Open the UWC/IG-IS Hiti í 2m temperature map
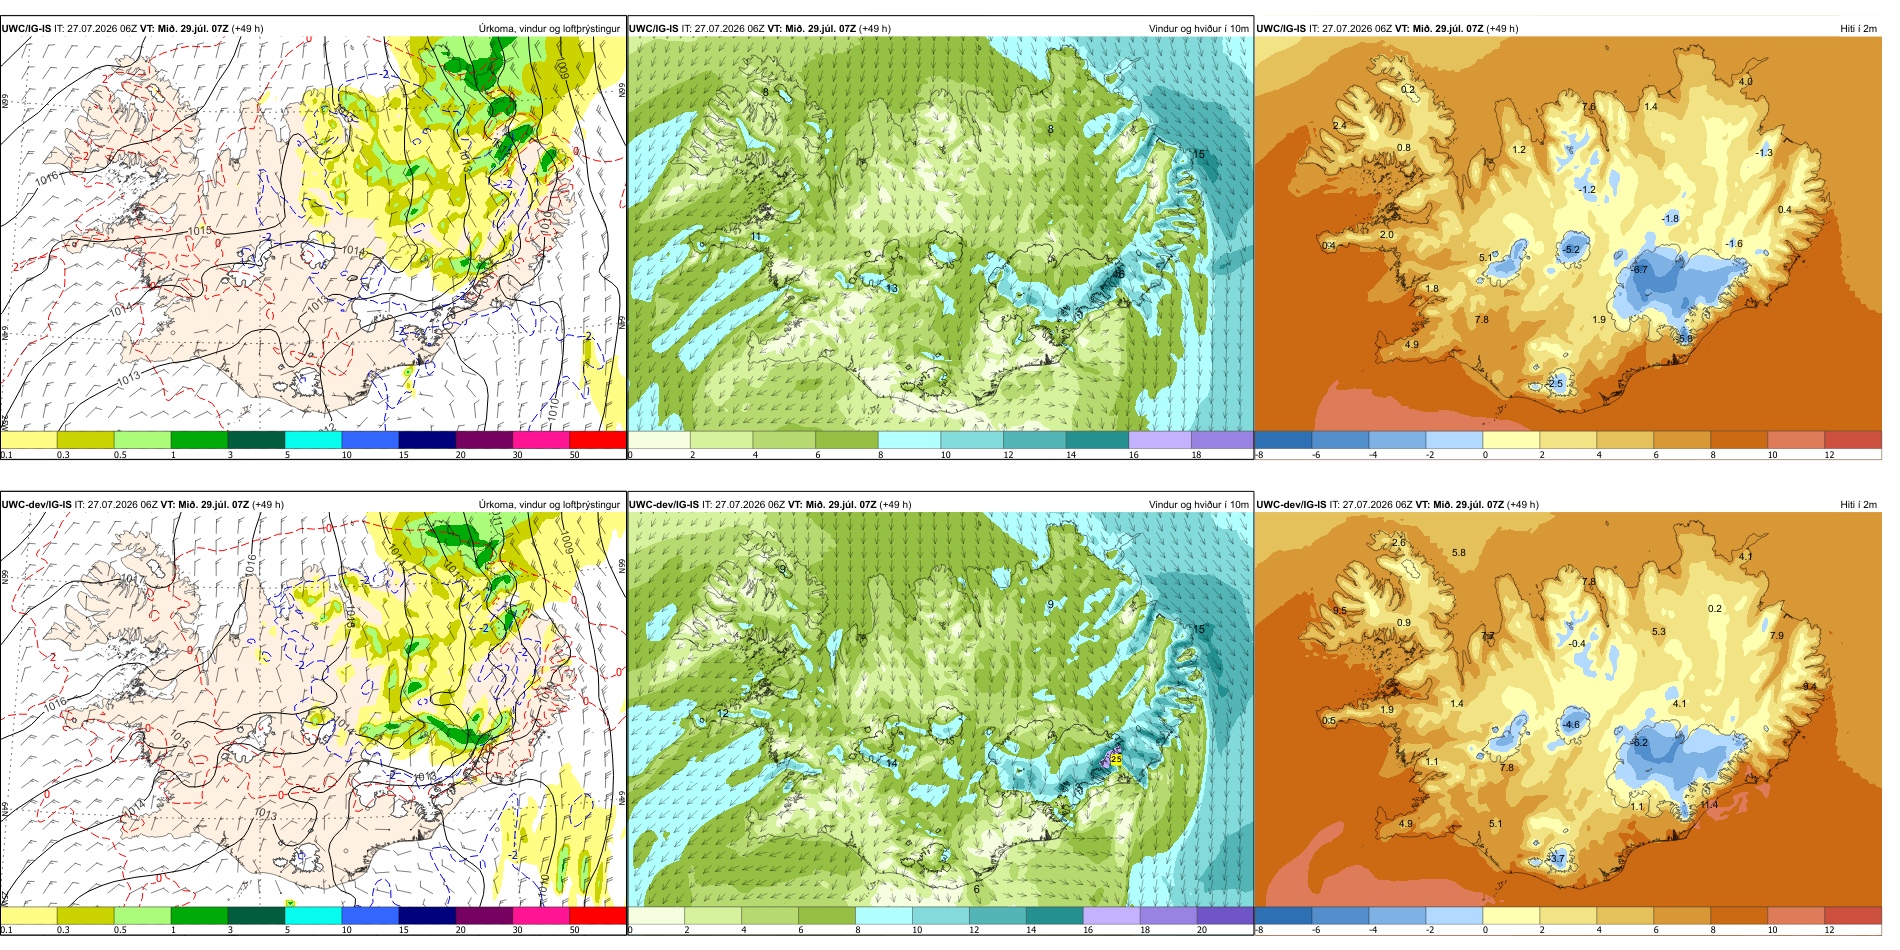 [1568, 234]
